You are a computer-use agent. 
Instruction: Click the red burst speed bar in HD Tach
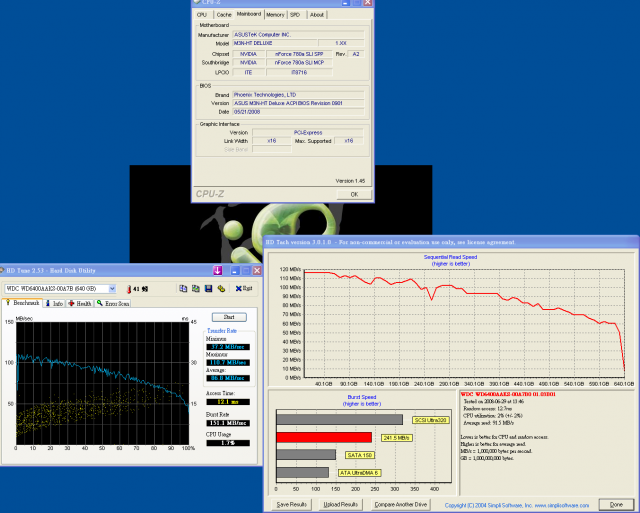(324, 437)
